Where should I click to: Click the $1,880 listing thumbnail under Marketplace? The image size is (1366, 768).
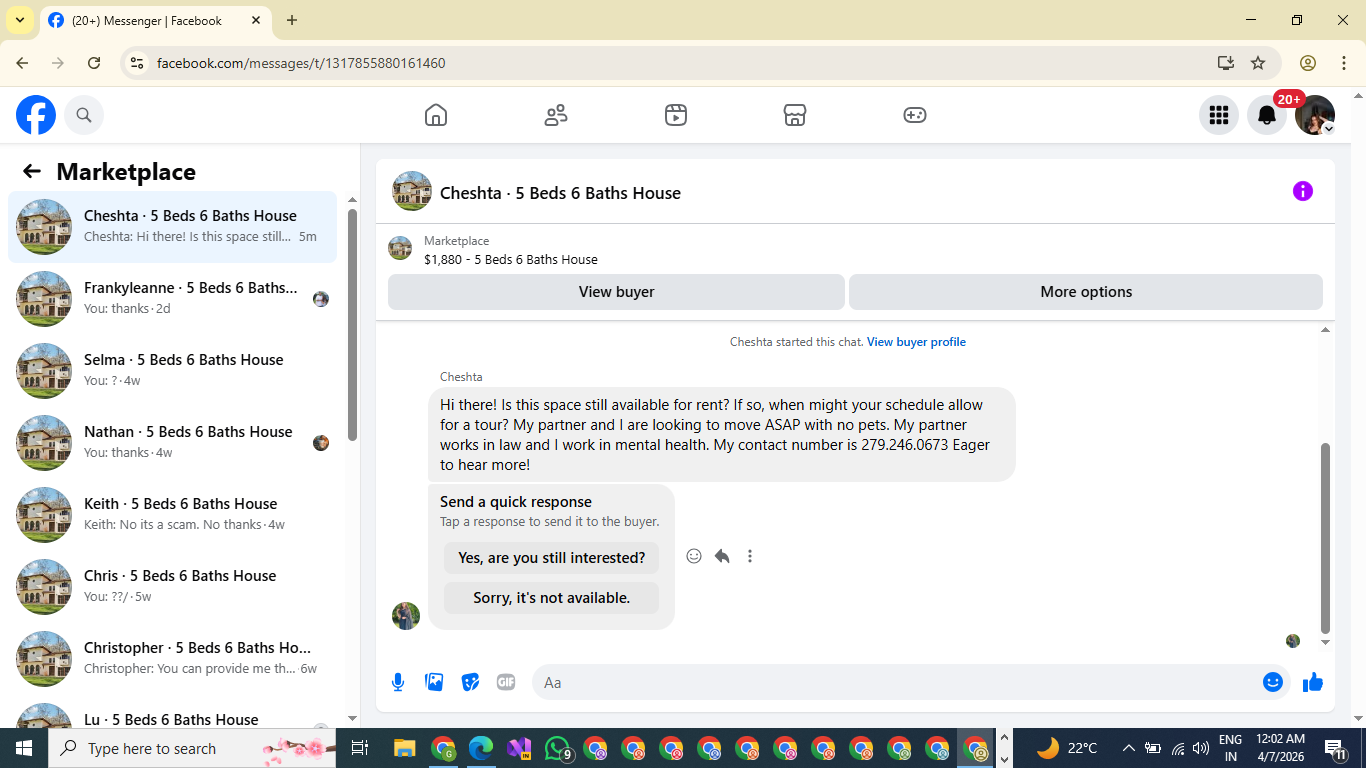[400, 248]
